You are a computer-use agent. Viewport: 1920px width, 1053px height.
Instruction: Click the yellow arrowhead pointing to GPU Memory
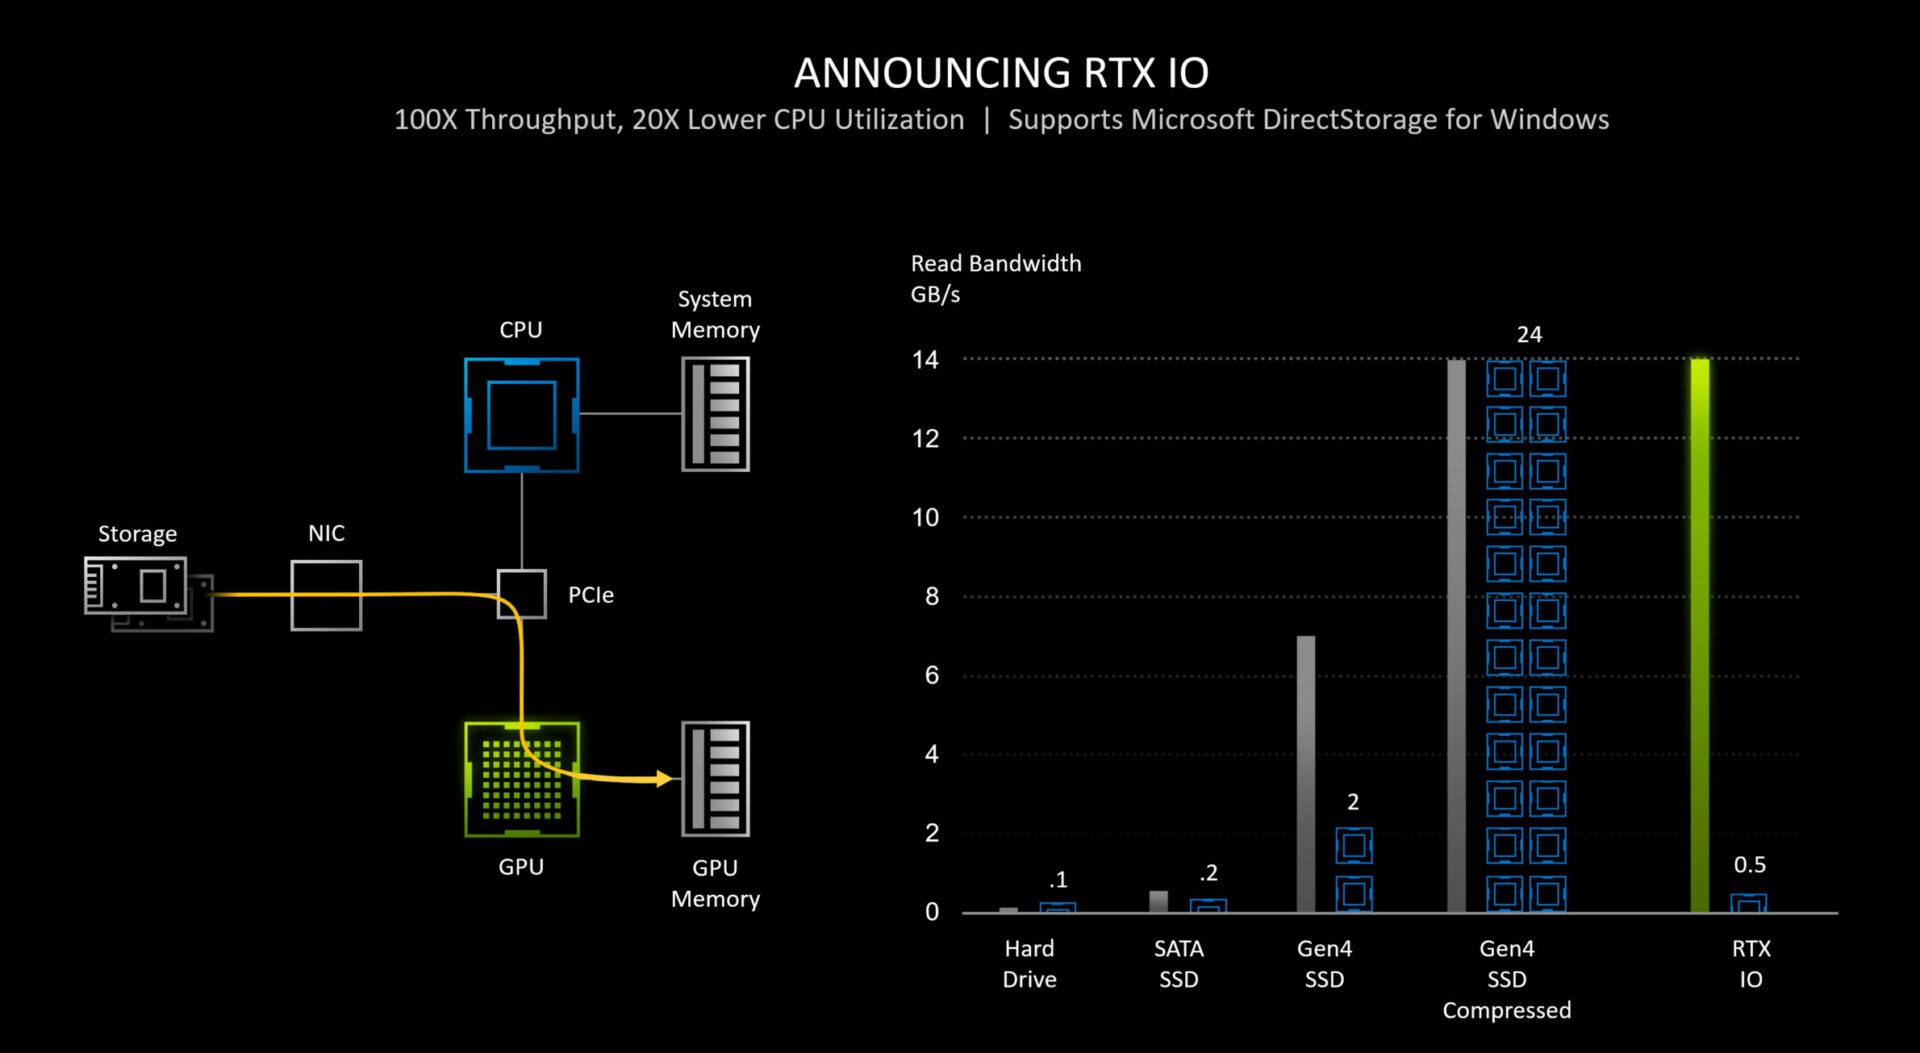(x=662, y=779)
